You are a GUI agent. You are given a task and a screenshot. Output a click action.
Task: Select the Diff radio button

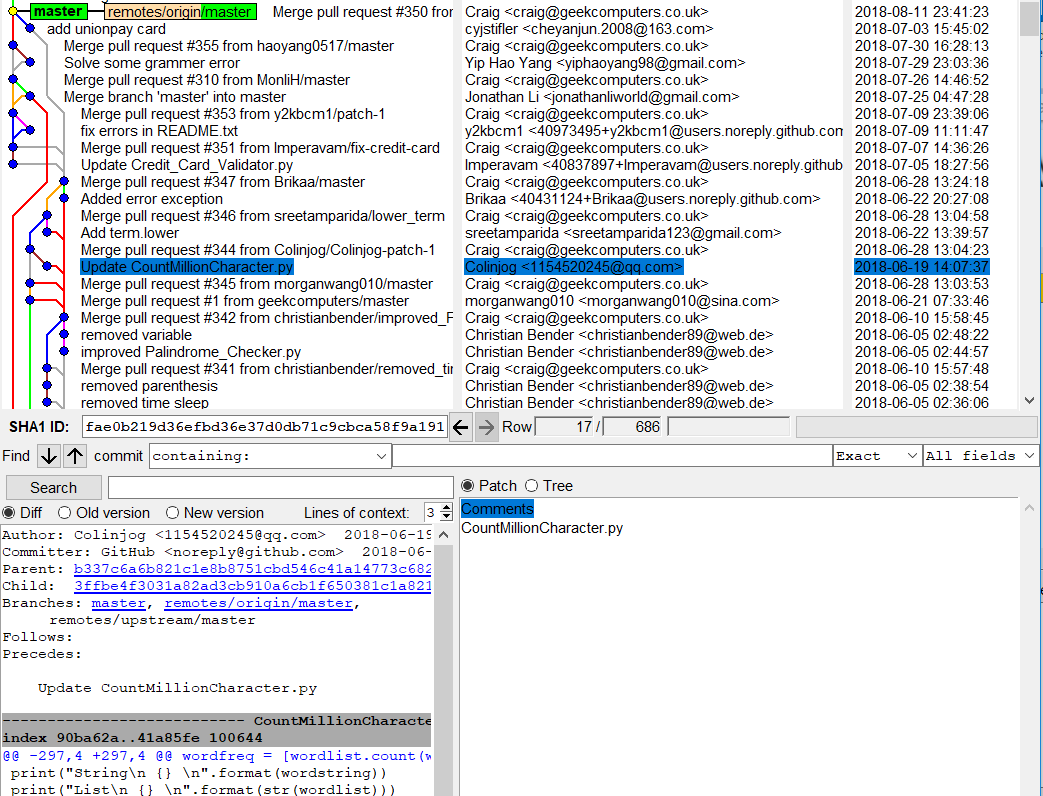click(x=10, y=513)
